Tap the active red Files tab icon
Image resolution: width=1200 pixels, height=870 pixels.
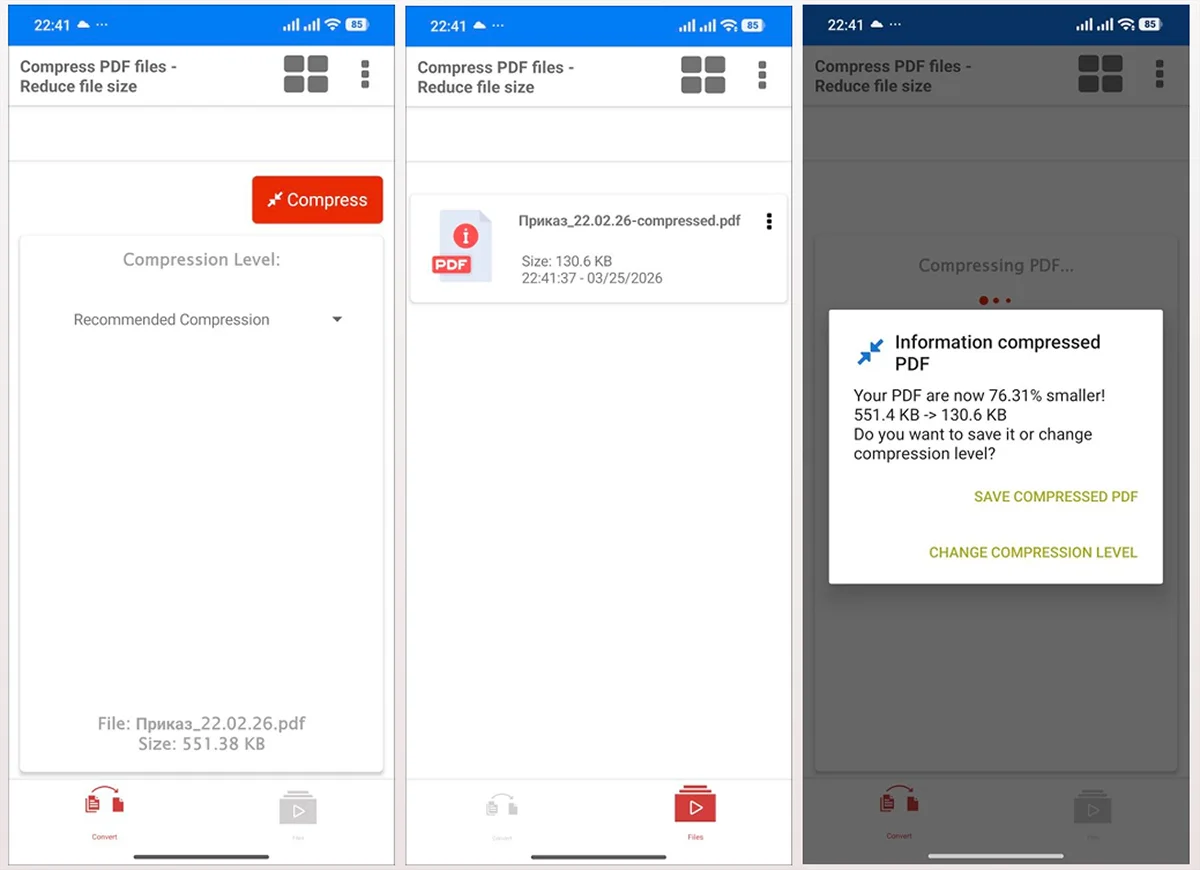695,808
